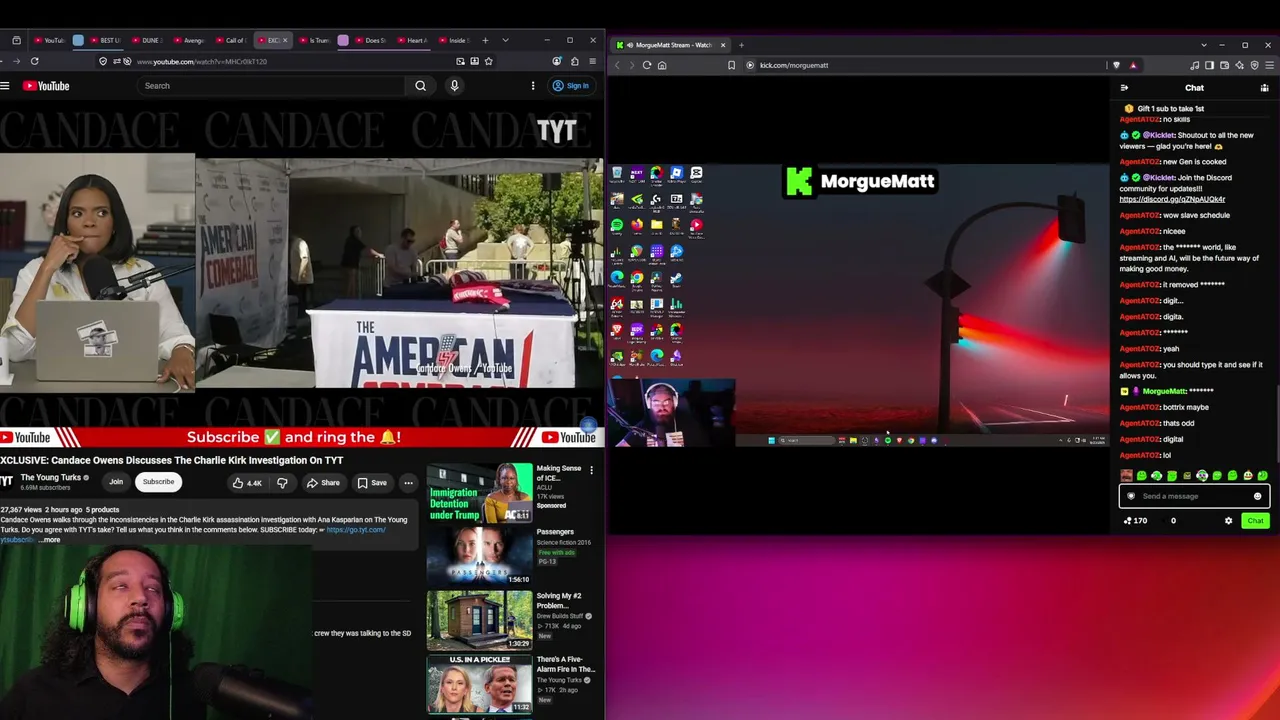The image size is (1280, 720).
Task: Reload the Kick page
Action: [x=647, y=65]
